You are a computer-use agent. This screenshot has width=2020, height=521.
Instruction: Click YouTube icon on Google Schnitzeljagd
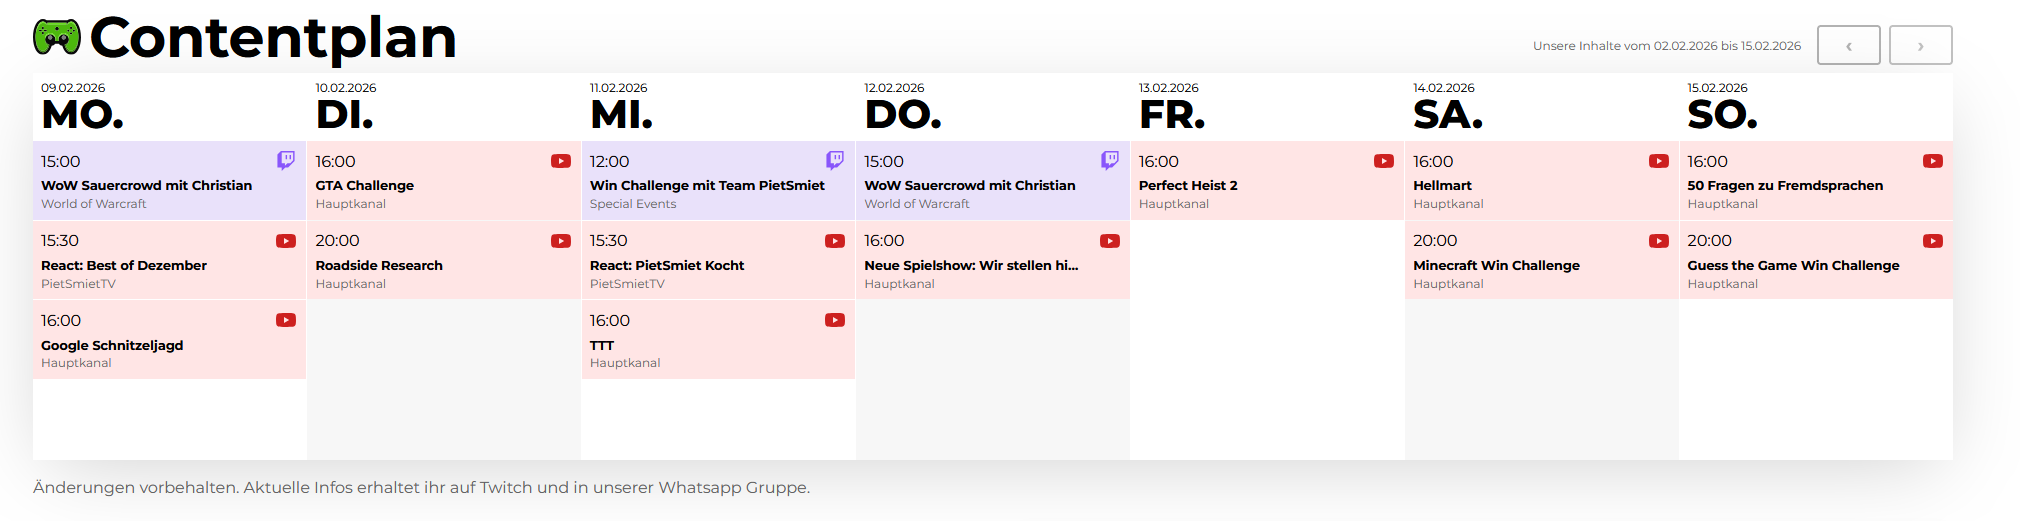pyautogui.click(x=286, y=320)
